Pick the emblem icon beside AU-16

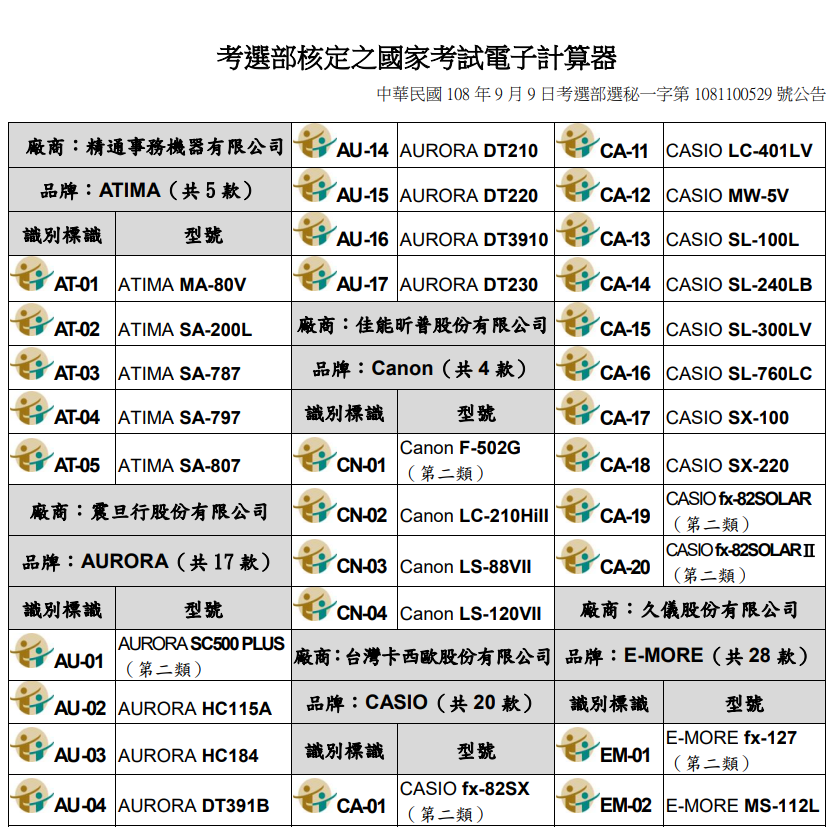[315, 230]
